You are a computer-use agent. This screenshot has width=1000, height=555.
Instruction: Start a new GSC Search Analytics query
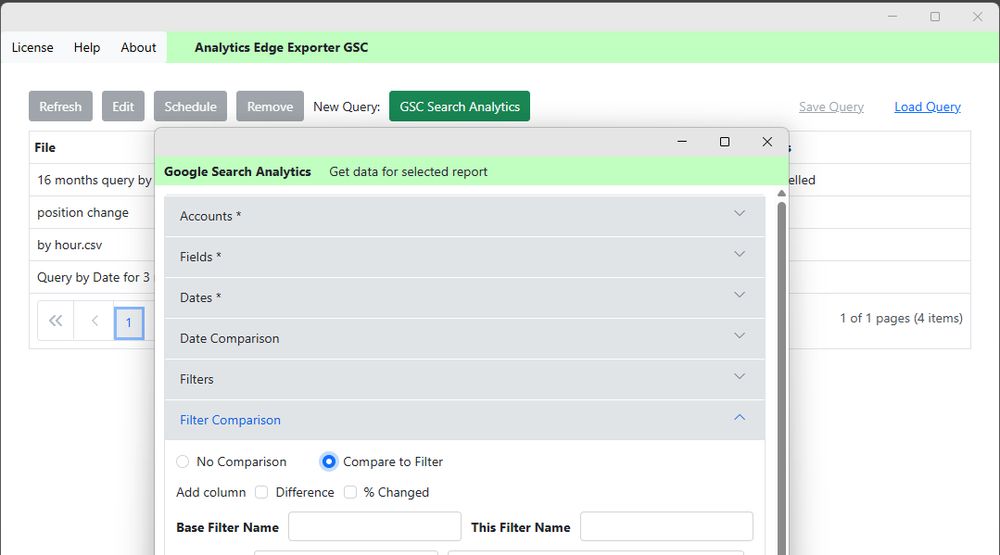click(459, 107)
